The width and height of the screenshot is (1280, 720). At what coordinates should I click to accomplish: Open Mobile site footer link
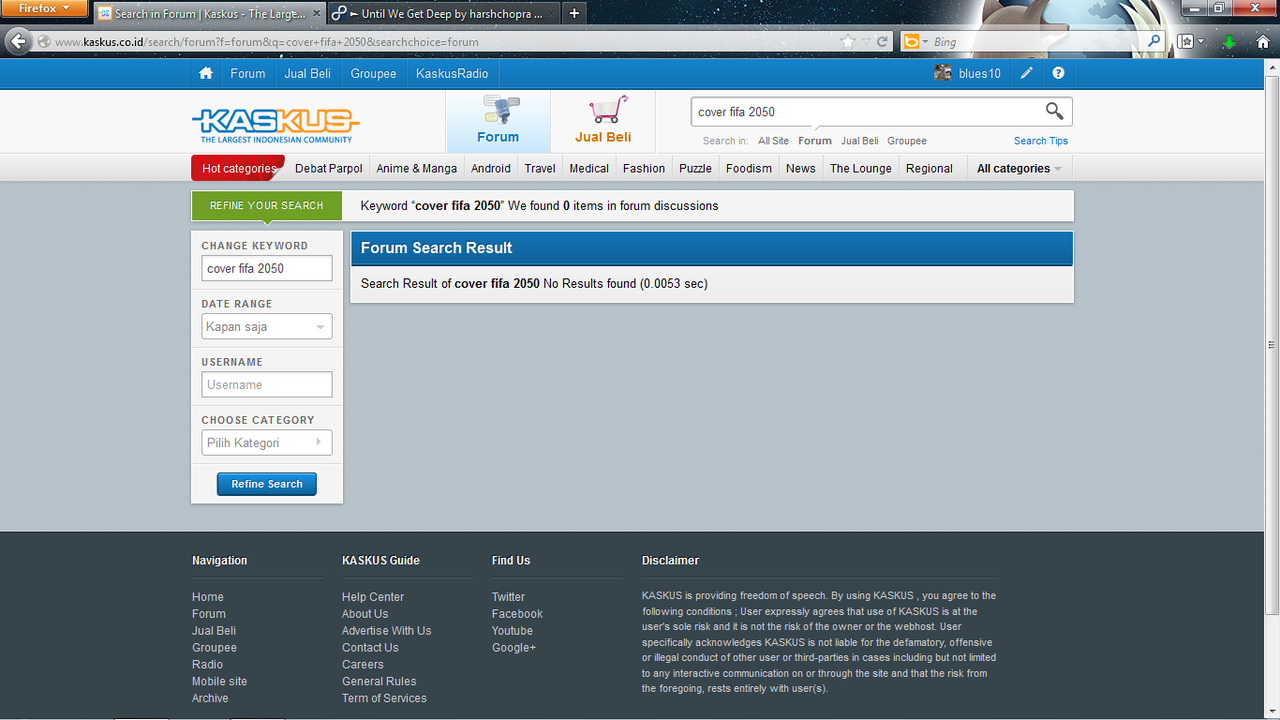coord(219,681)
